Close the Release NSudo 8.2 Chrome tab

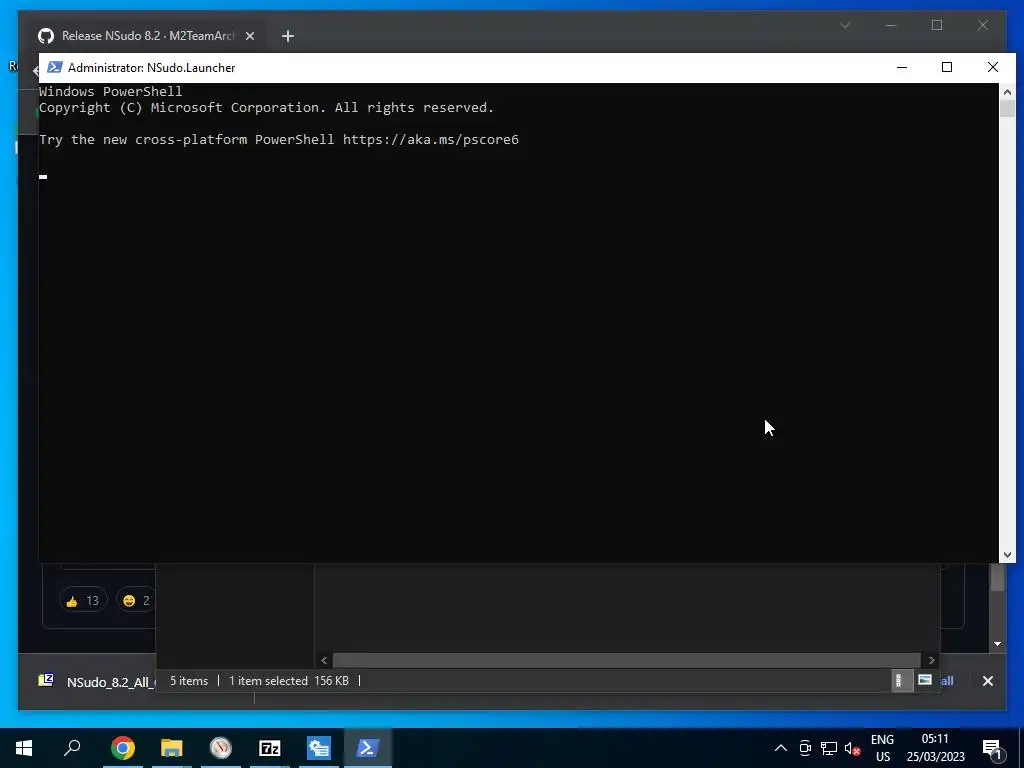[x=249, y=36]
